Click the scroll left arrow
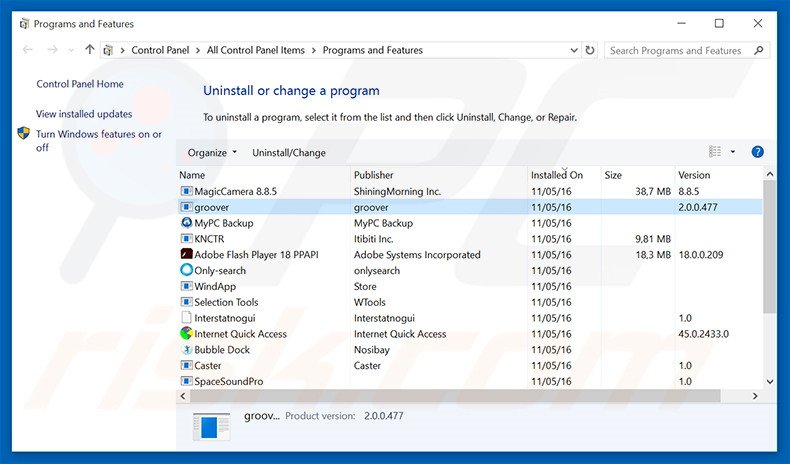Screen dimensions: 790x464 click(x=183, y=396)
